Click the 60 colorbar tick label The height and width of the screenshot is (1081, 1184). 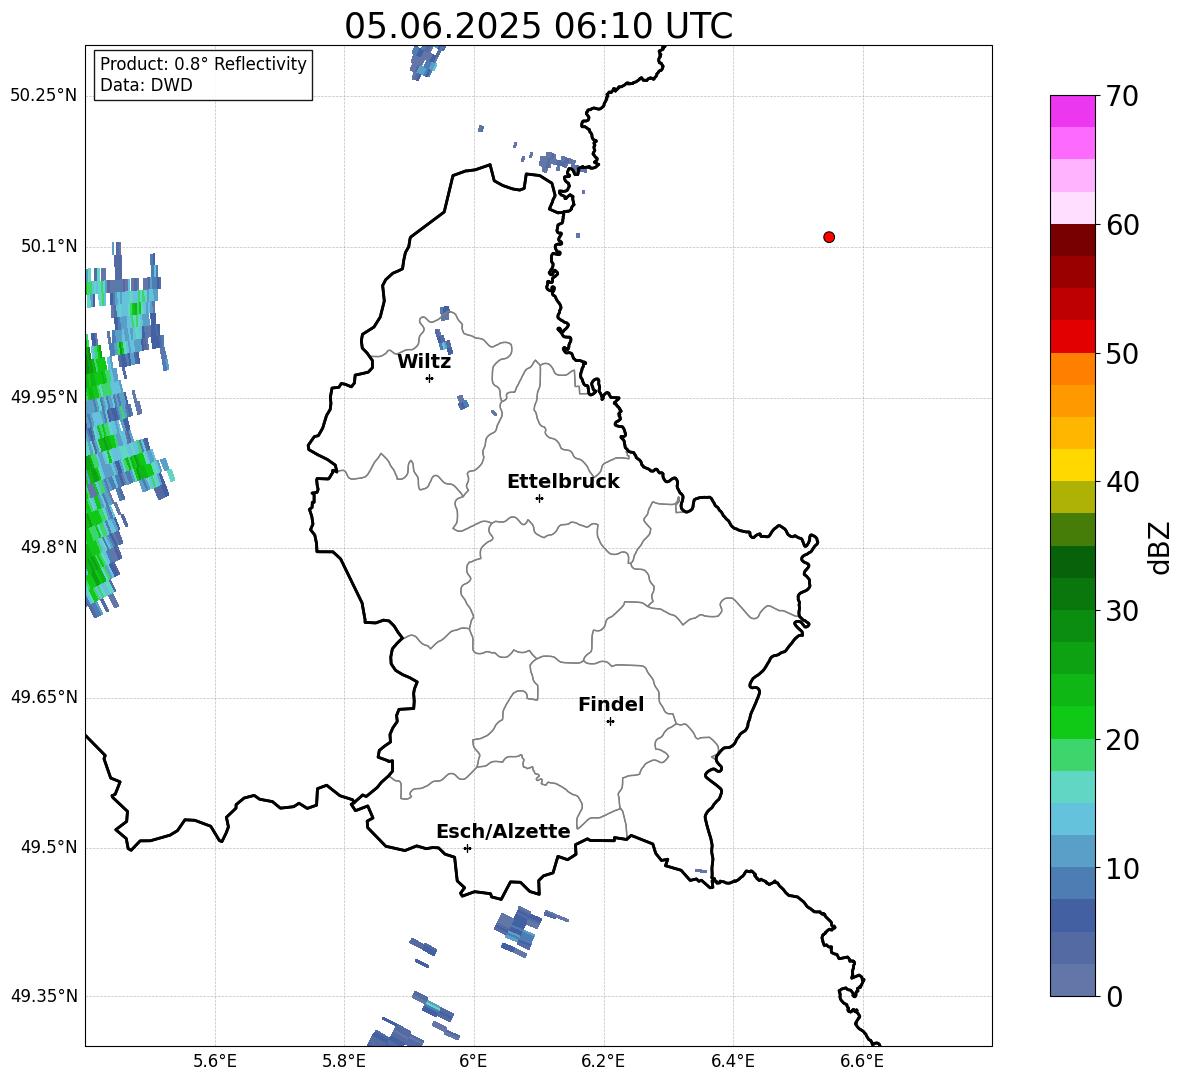tap(1122, 225)
